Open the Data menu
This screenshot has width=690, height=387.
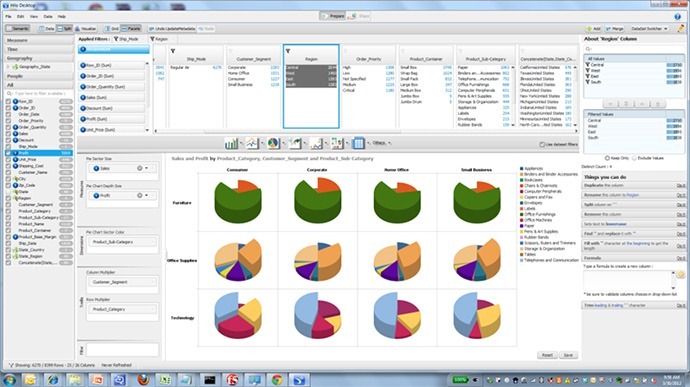tap(48, 16)
